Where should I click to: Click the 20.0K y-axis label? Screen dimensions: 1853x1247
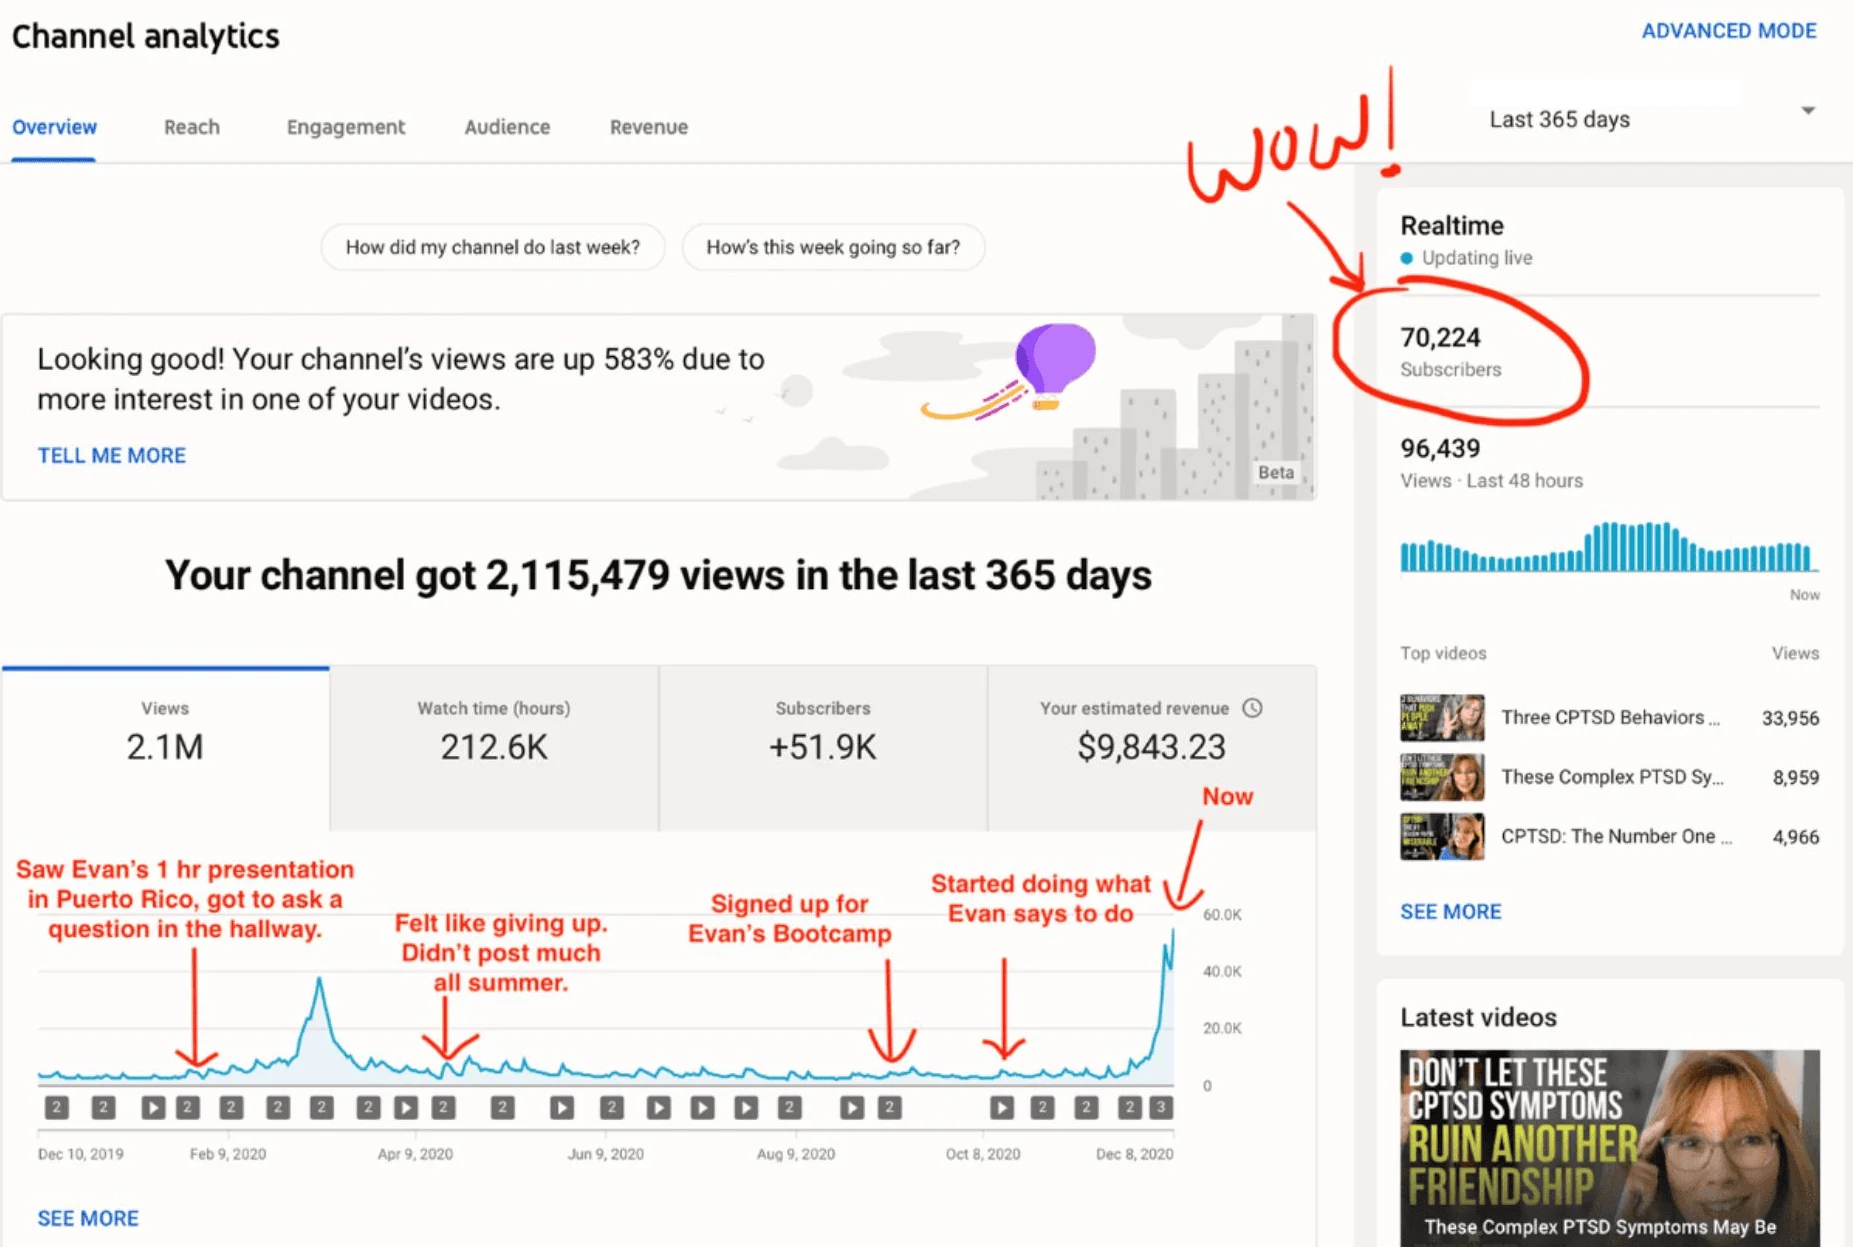pos(1222,1028)
